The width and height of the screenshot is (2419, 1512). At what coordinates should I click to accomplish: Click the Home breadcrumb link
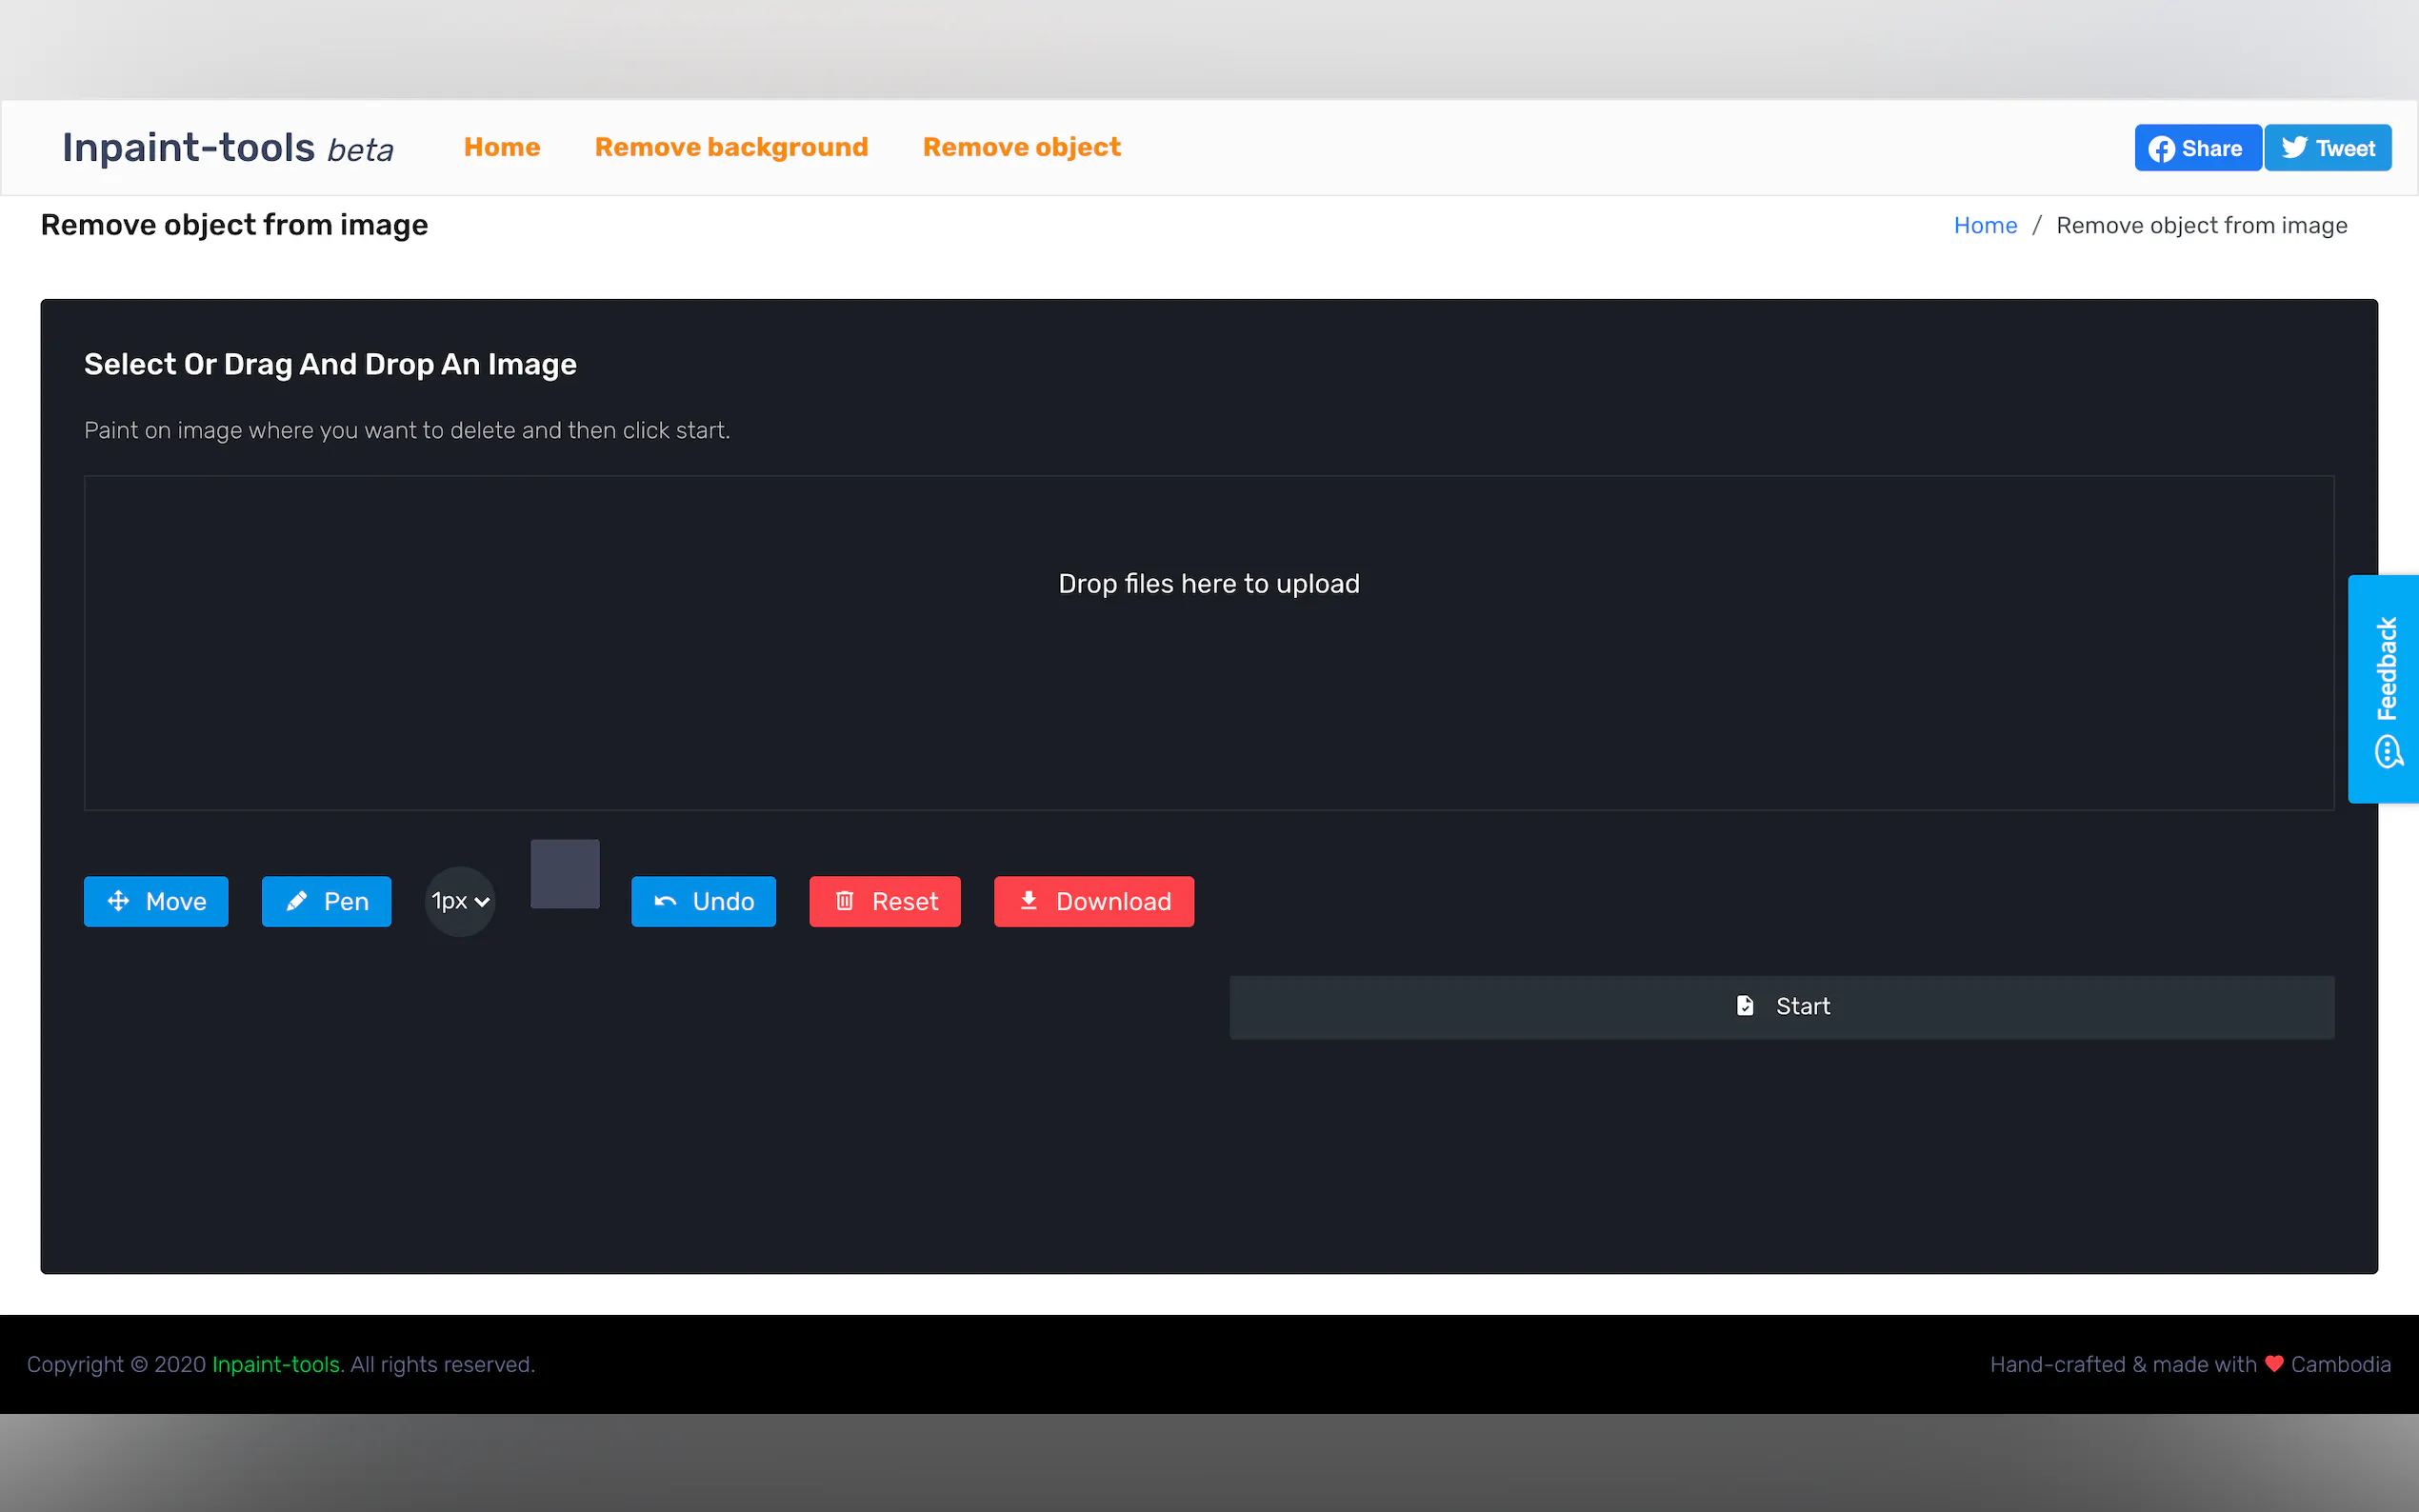[x=1985, y=225]
